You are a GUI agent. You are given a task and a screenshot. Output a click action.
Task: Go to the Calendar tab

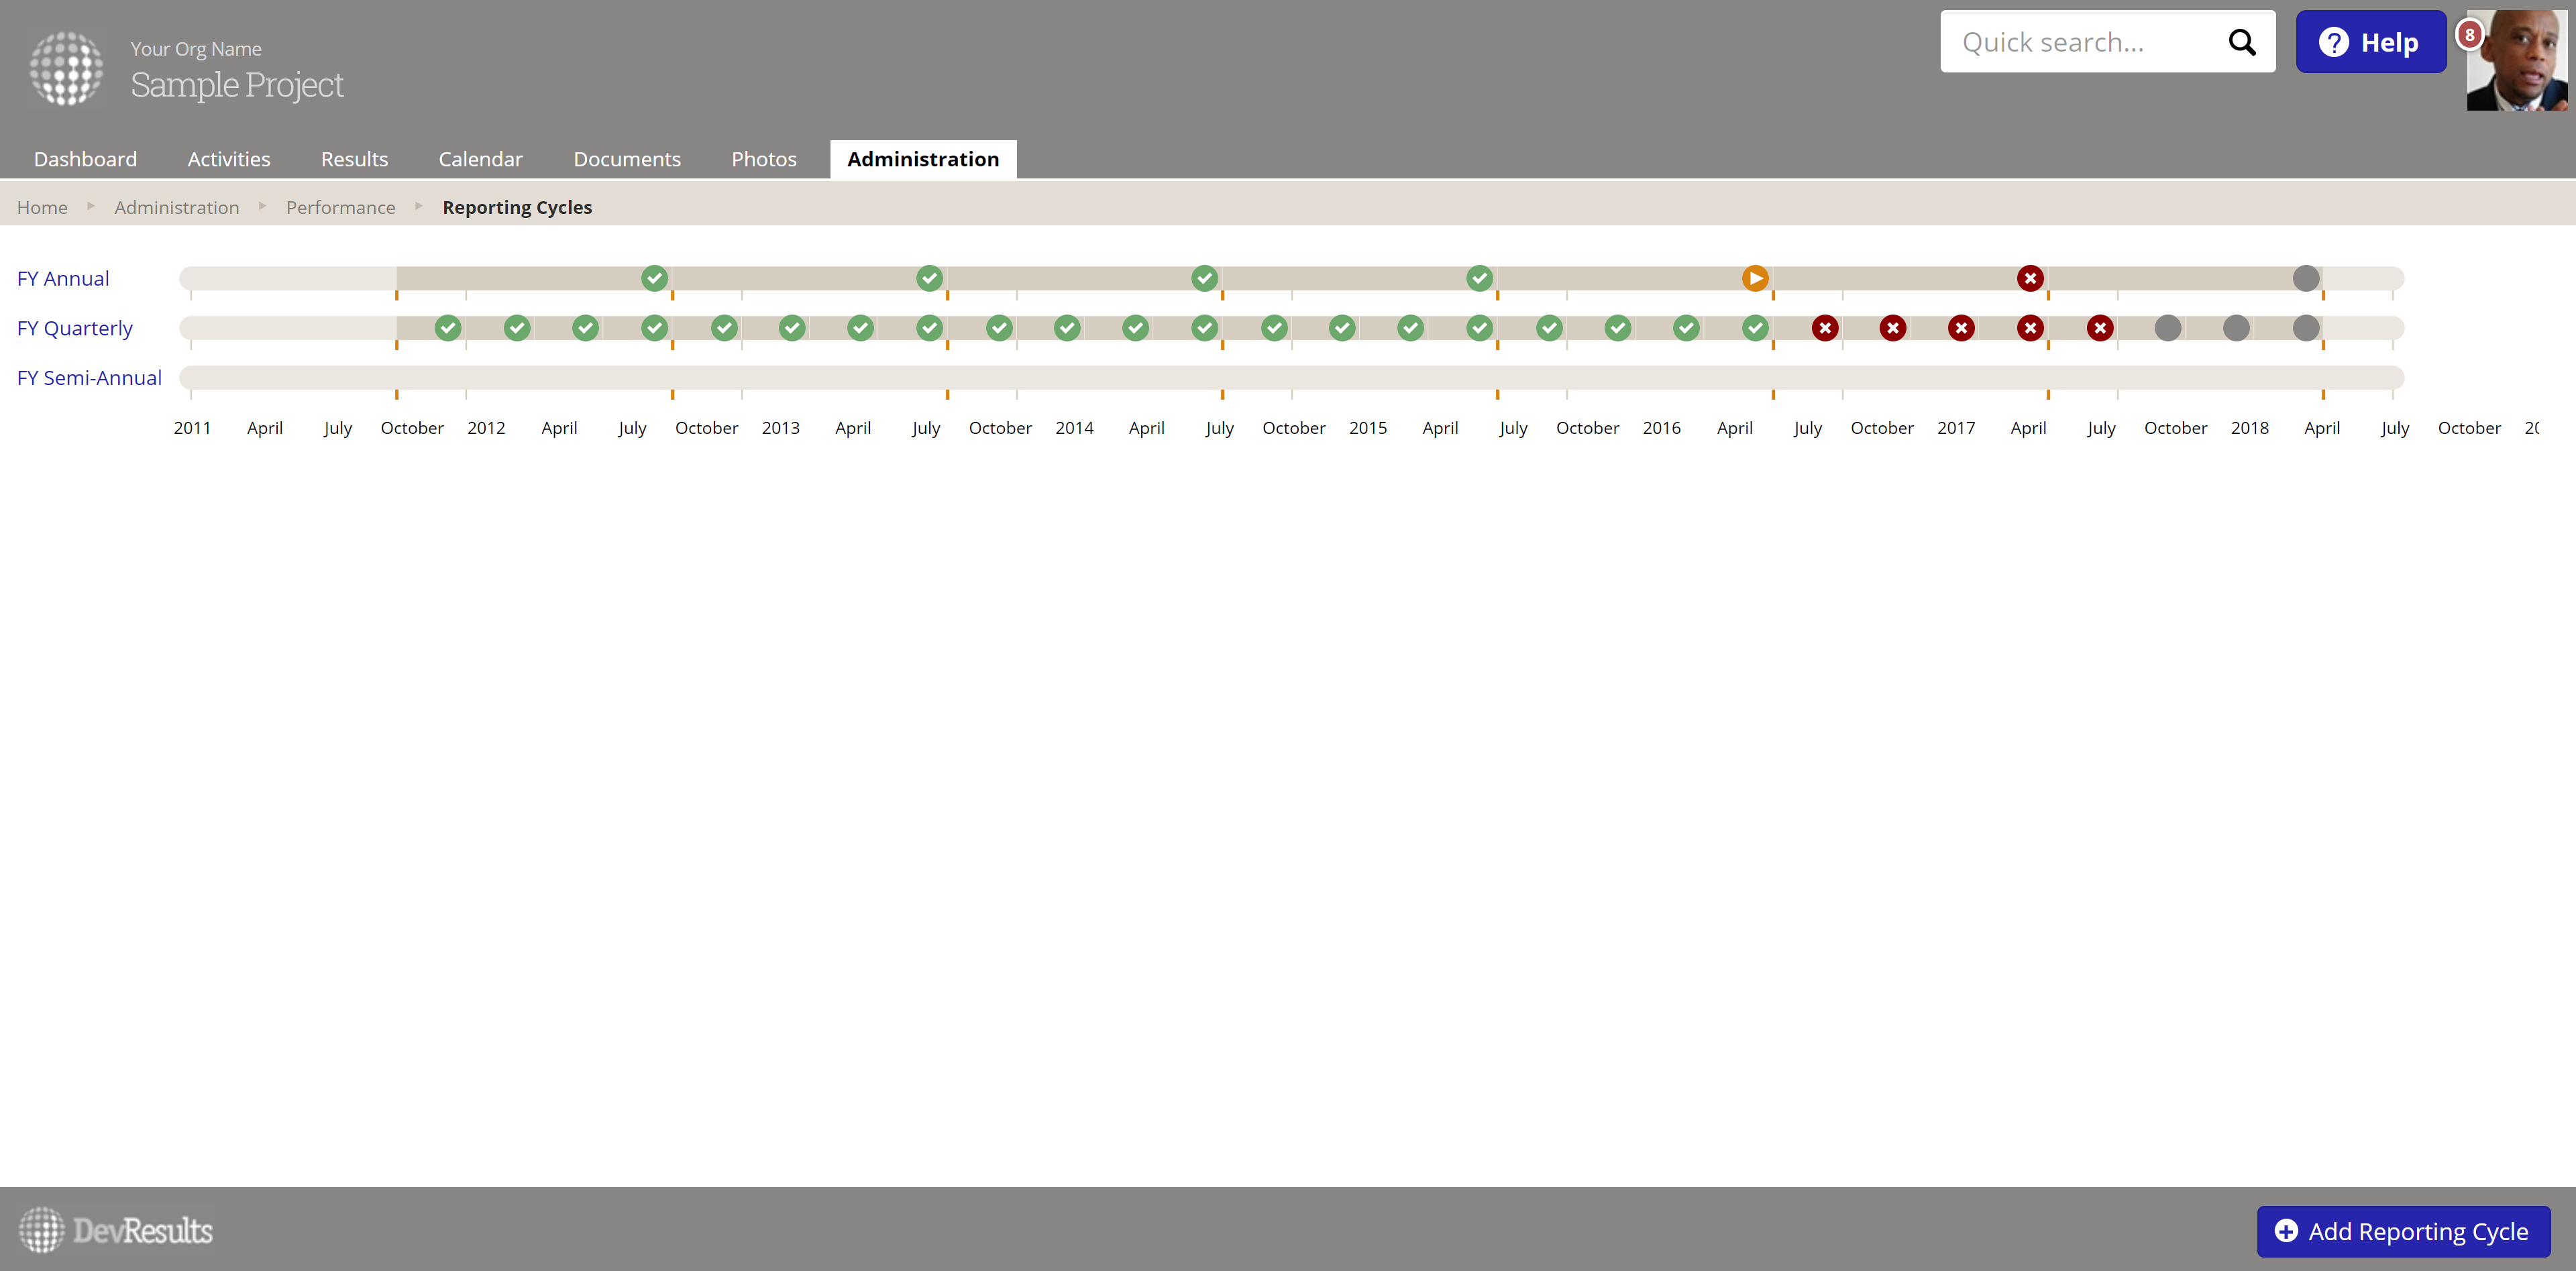[x=480, y=159]
